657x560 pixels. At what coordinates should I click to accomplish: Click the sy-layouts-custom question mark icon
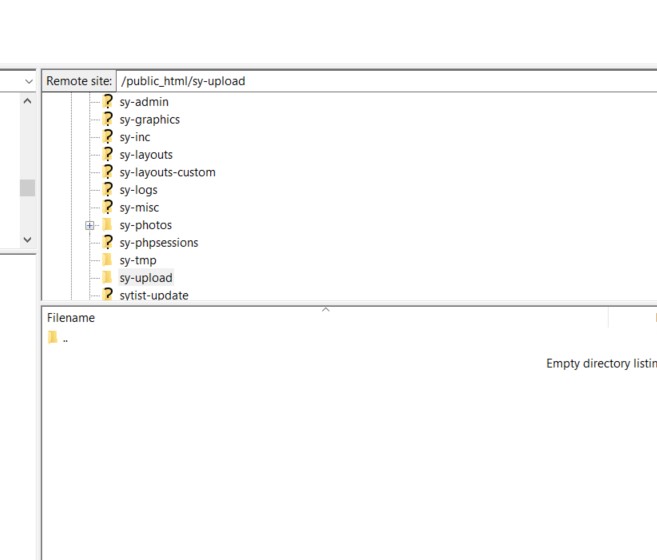pos(108,172)
